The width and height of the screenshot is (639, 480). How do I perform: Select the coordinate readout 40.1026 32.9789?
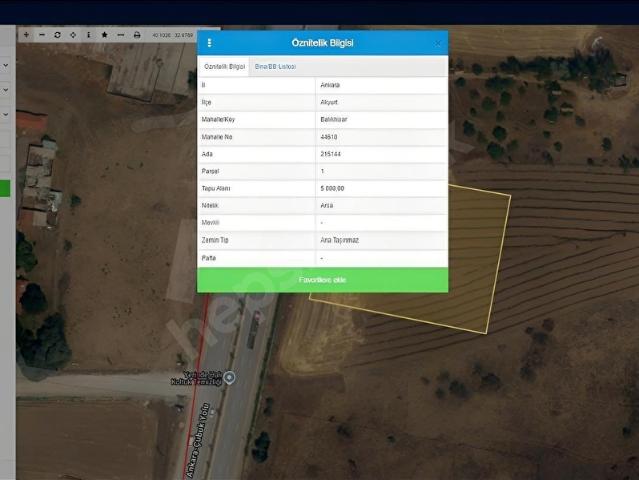click(x=173, y=35)
